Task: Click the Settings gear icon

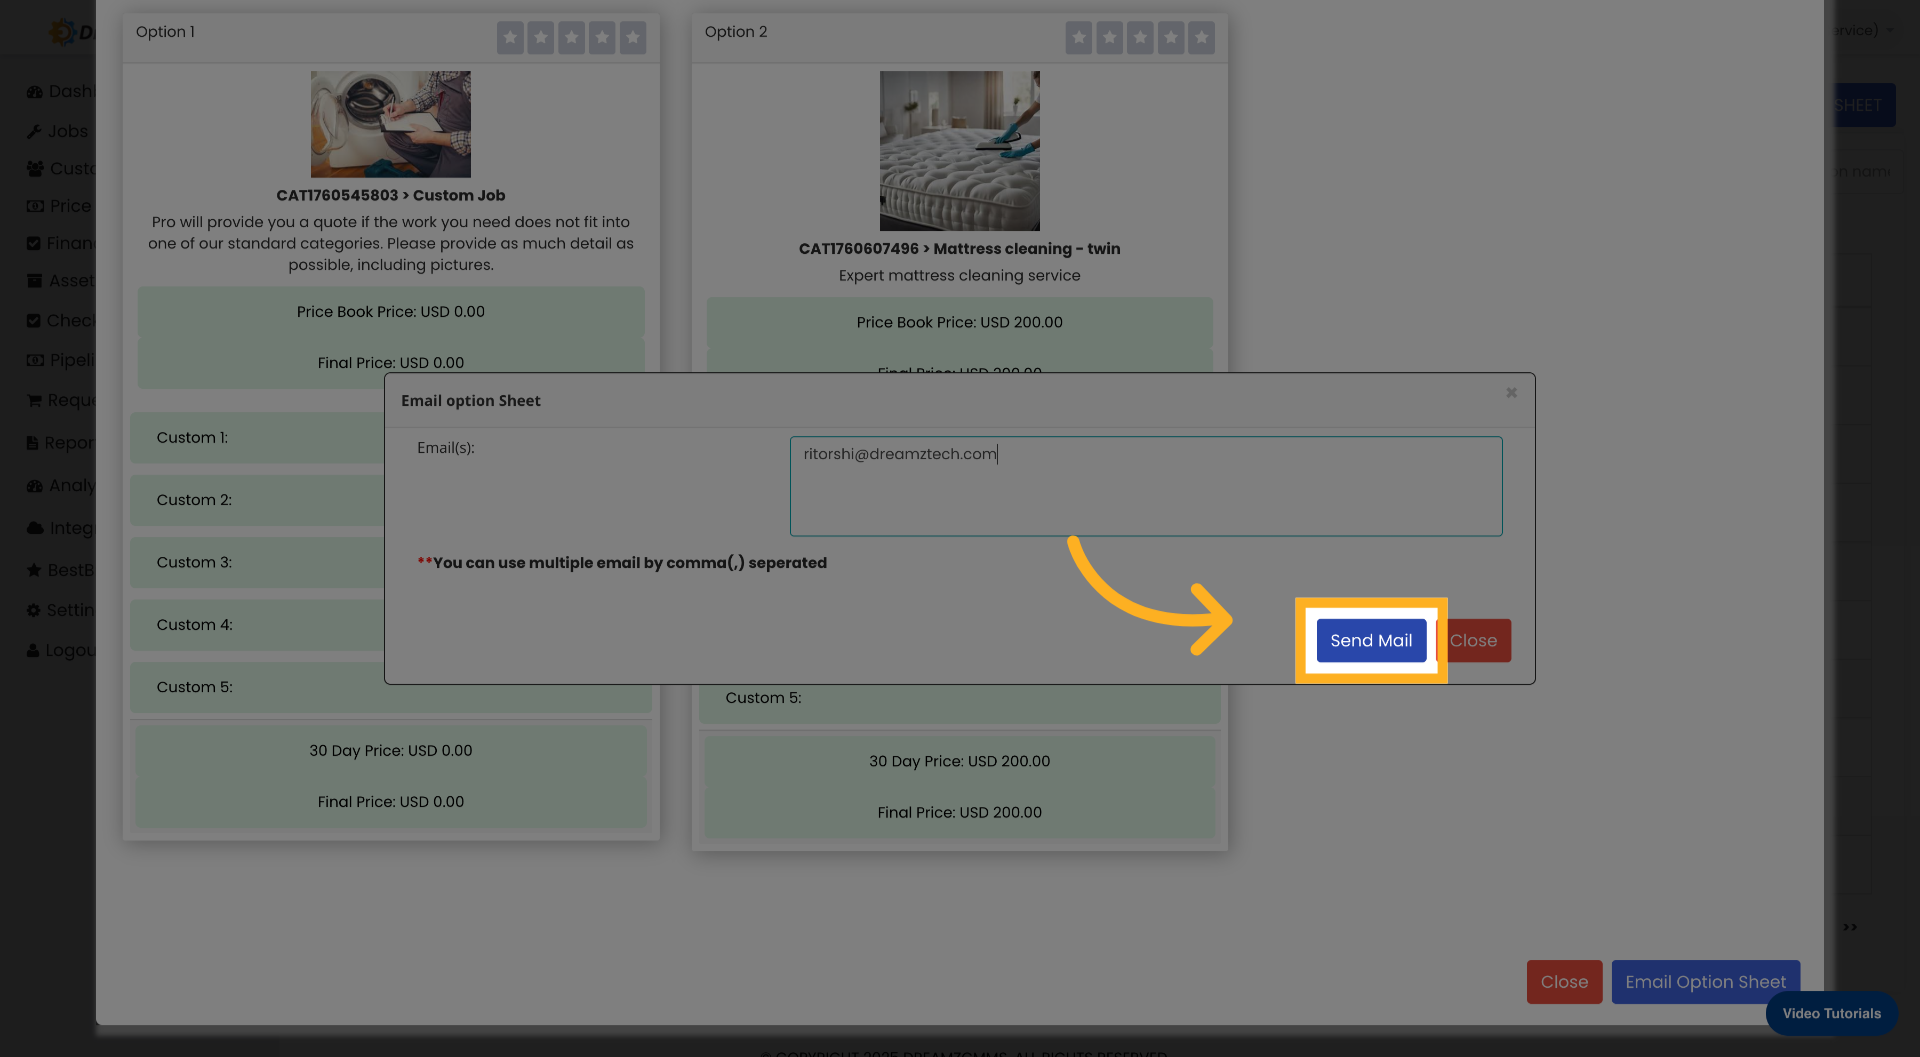Action: pyautogui.click(x=35, y=609)
